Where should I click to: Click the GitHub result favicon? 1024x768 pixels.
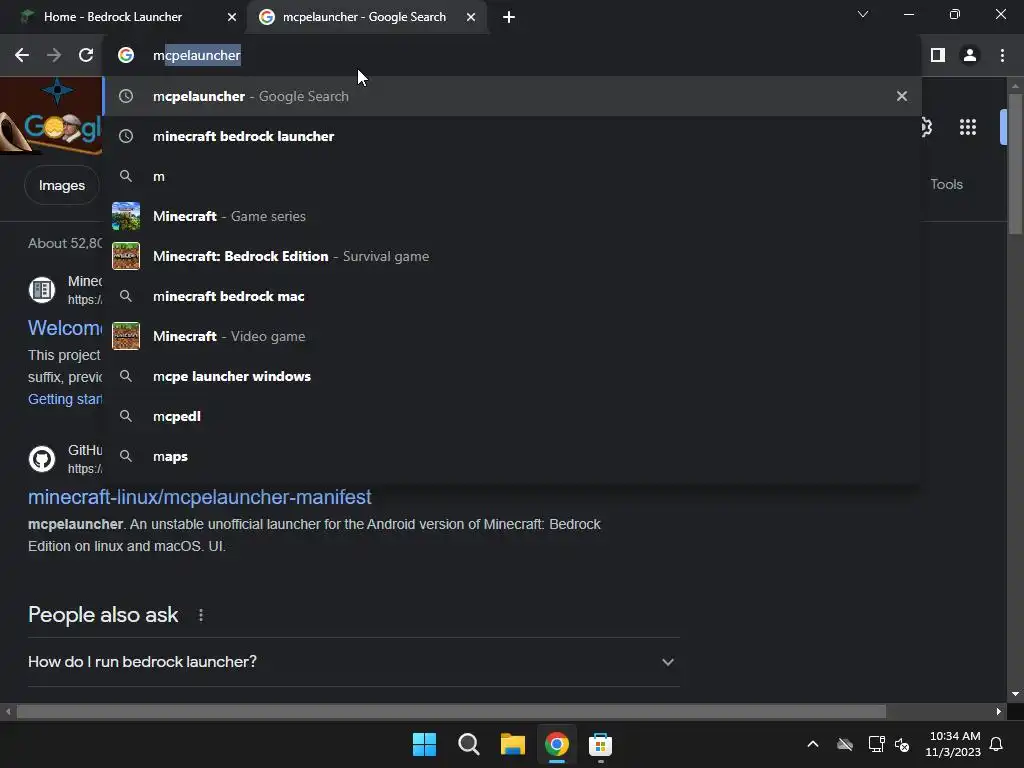click(x=42, y=459)
